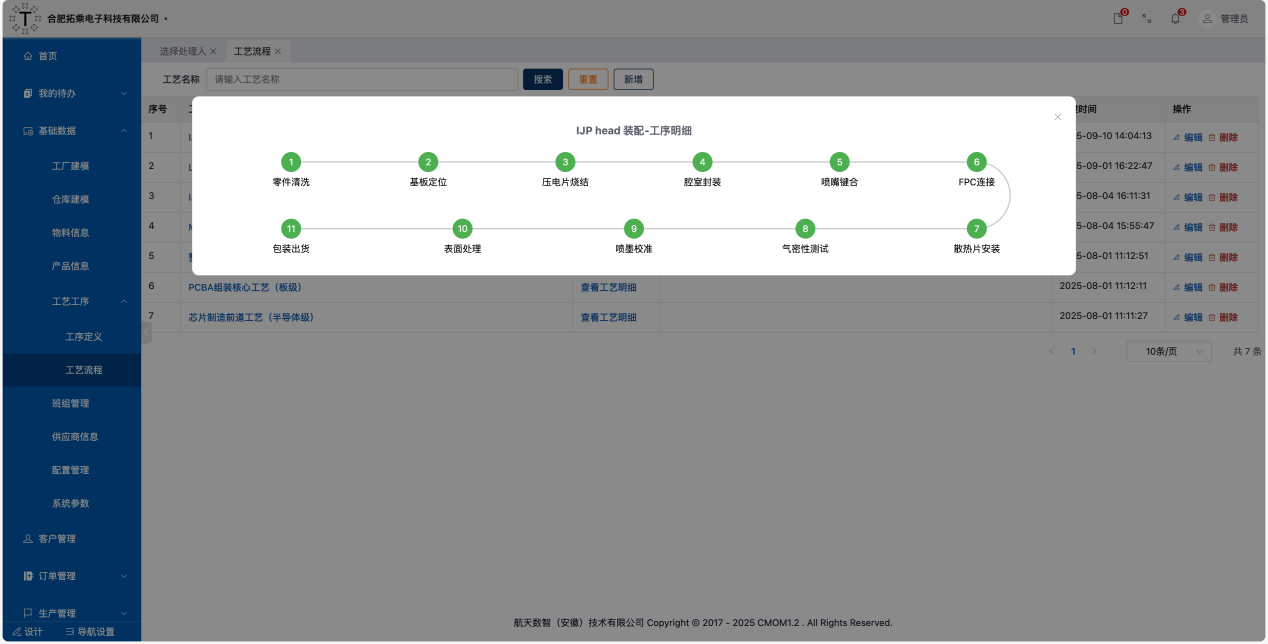The width and height of the screenshot is (1268, 644).
Task: Open the 10条/页 page size dropdown
Action: (1168, 351)
